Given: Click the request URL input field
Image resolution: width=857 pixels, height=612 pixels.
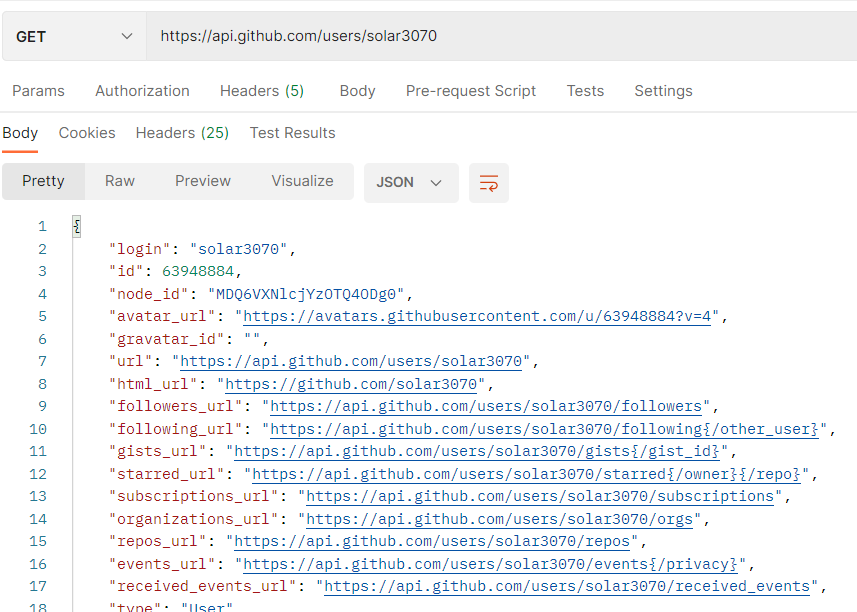Looking at the screenshot, I should point(501,36).
